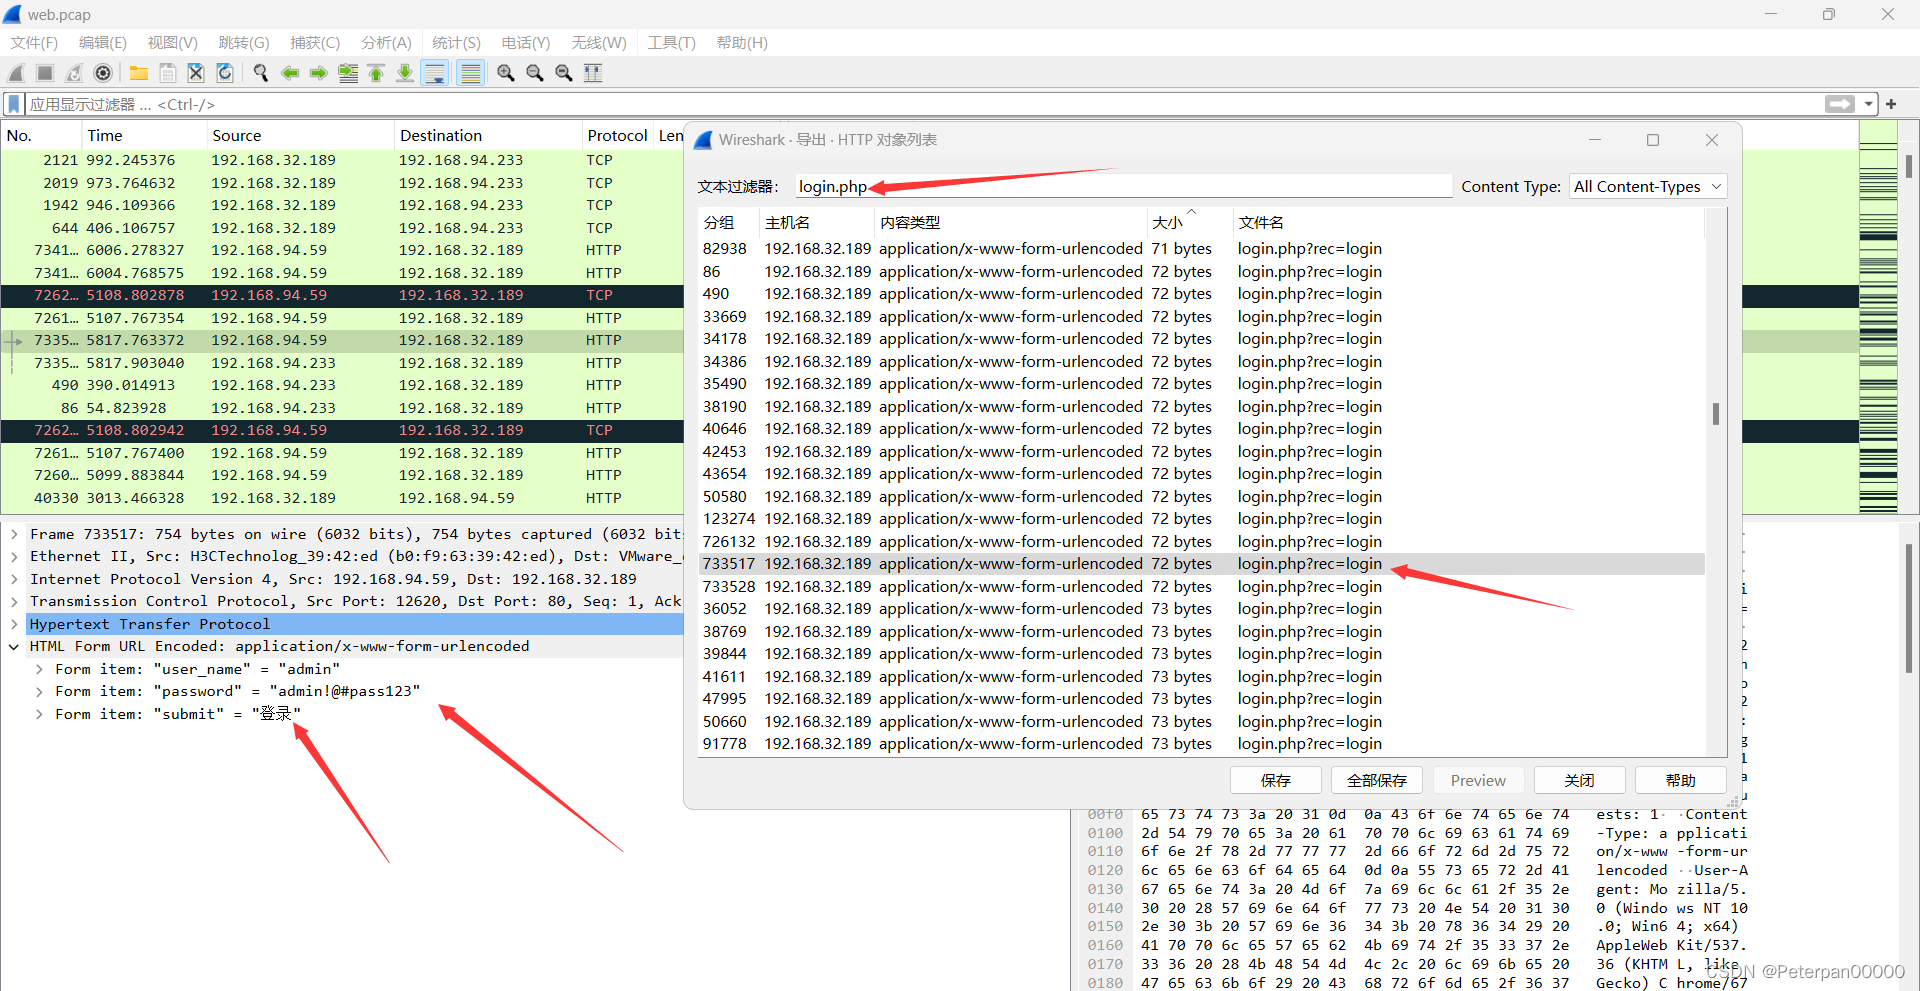
Task: Click text filter field containing login.php
Action: pyautogui.click(x=1123, y=186)
